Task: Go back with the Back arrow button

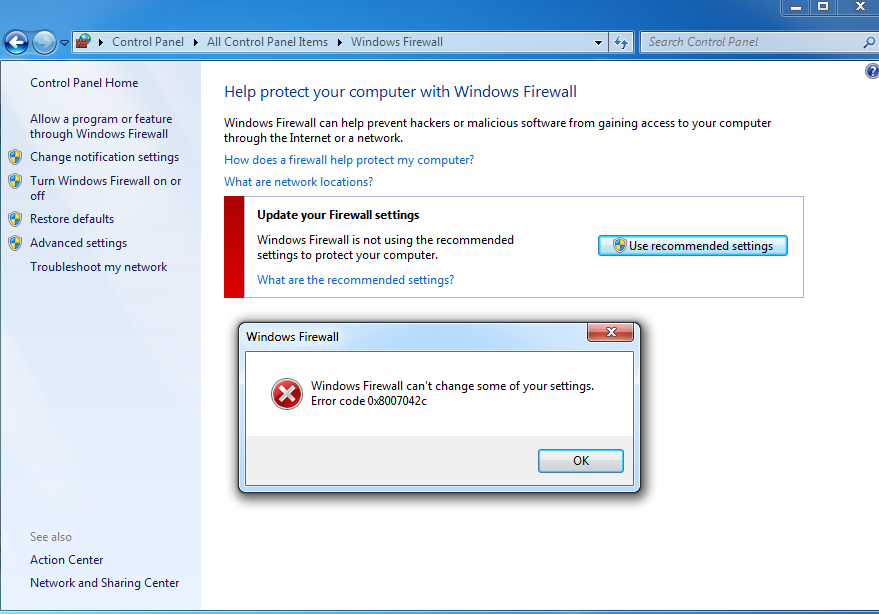Action: coord(16,42)
